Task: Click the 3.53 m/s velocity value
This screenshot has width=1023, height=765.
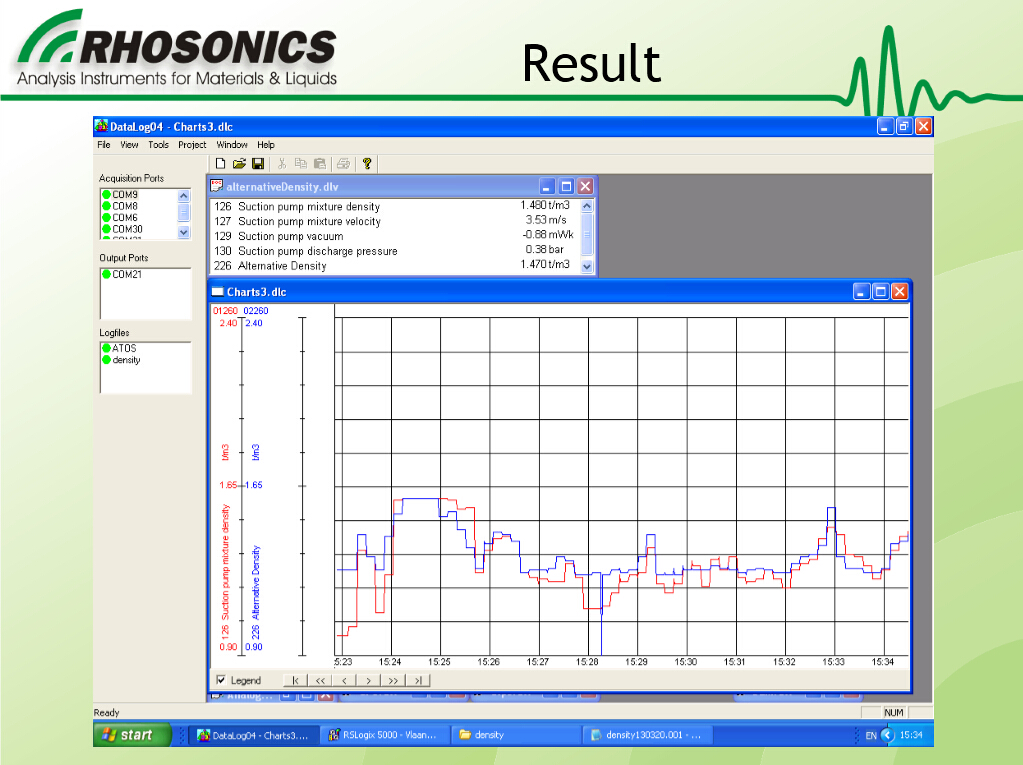Action: click(546, 220)
